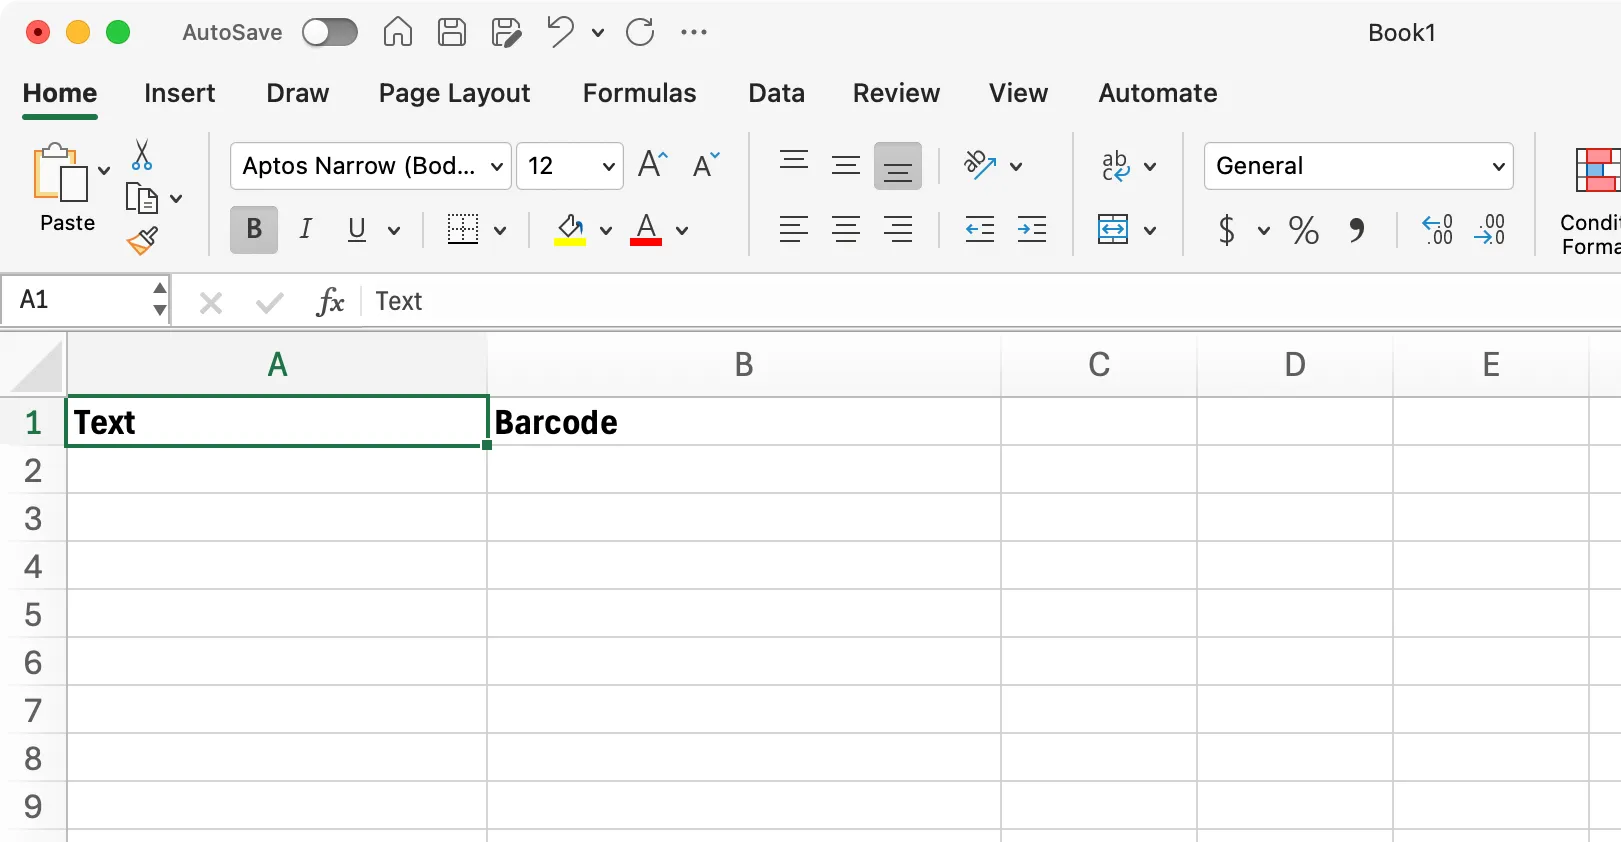Viewport: 1621px width, 842px height.
Task: Click the decrease decimal icon
Action: [1490, 230]
